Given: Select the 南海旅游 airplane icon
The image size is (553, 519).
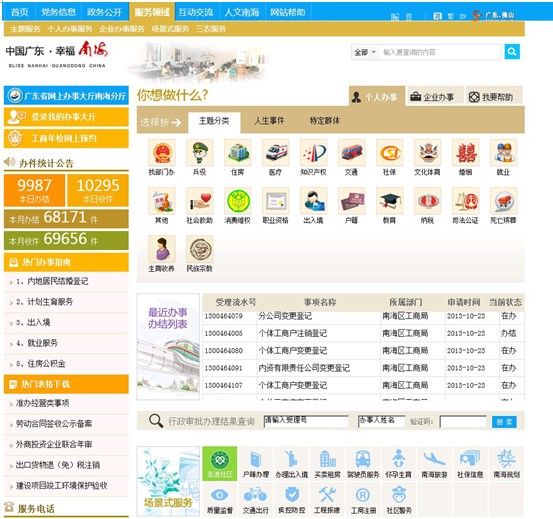Looking at the screenshot, I should point(434,463).
